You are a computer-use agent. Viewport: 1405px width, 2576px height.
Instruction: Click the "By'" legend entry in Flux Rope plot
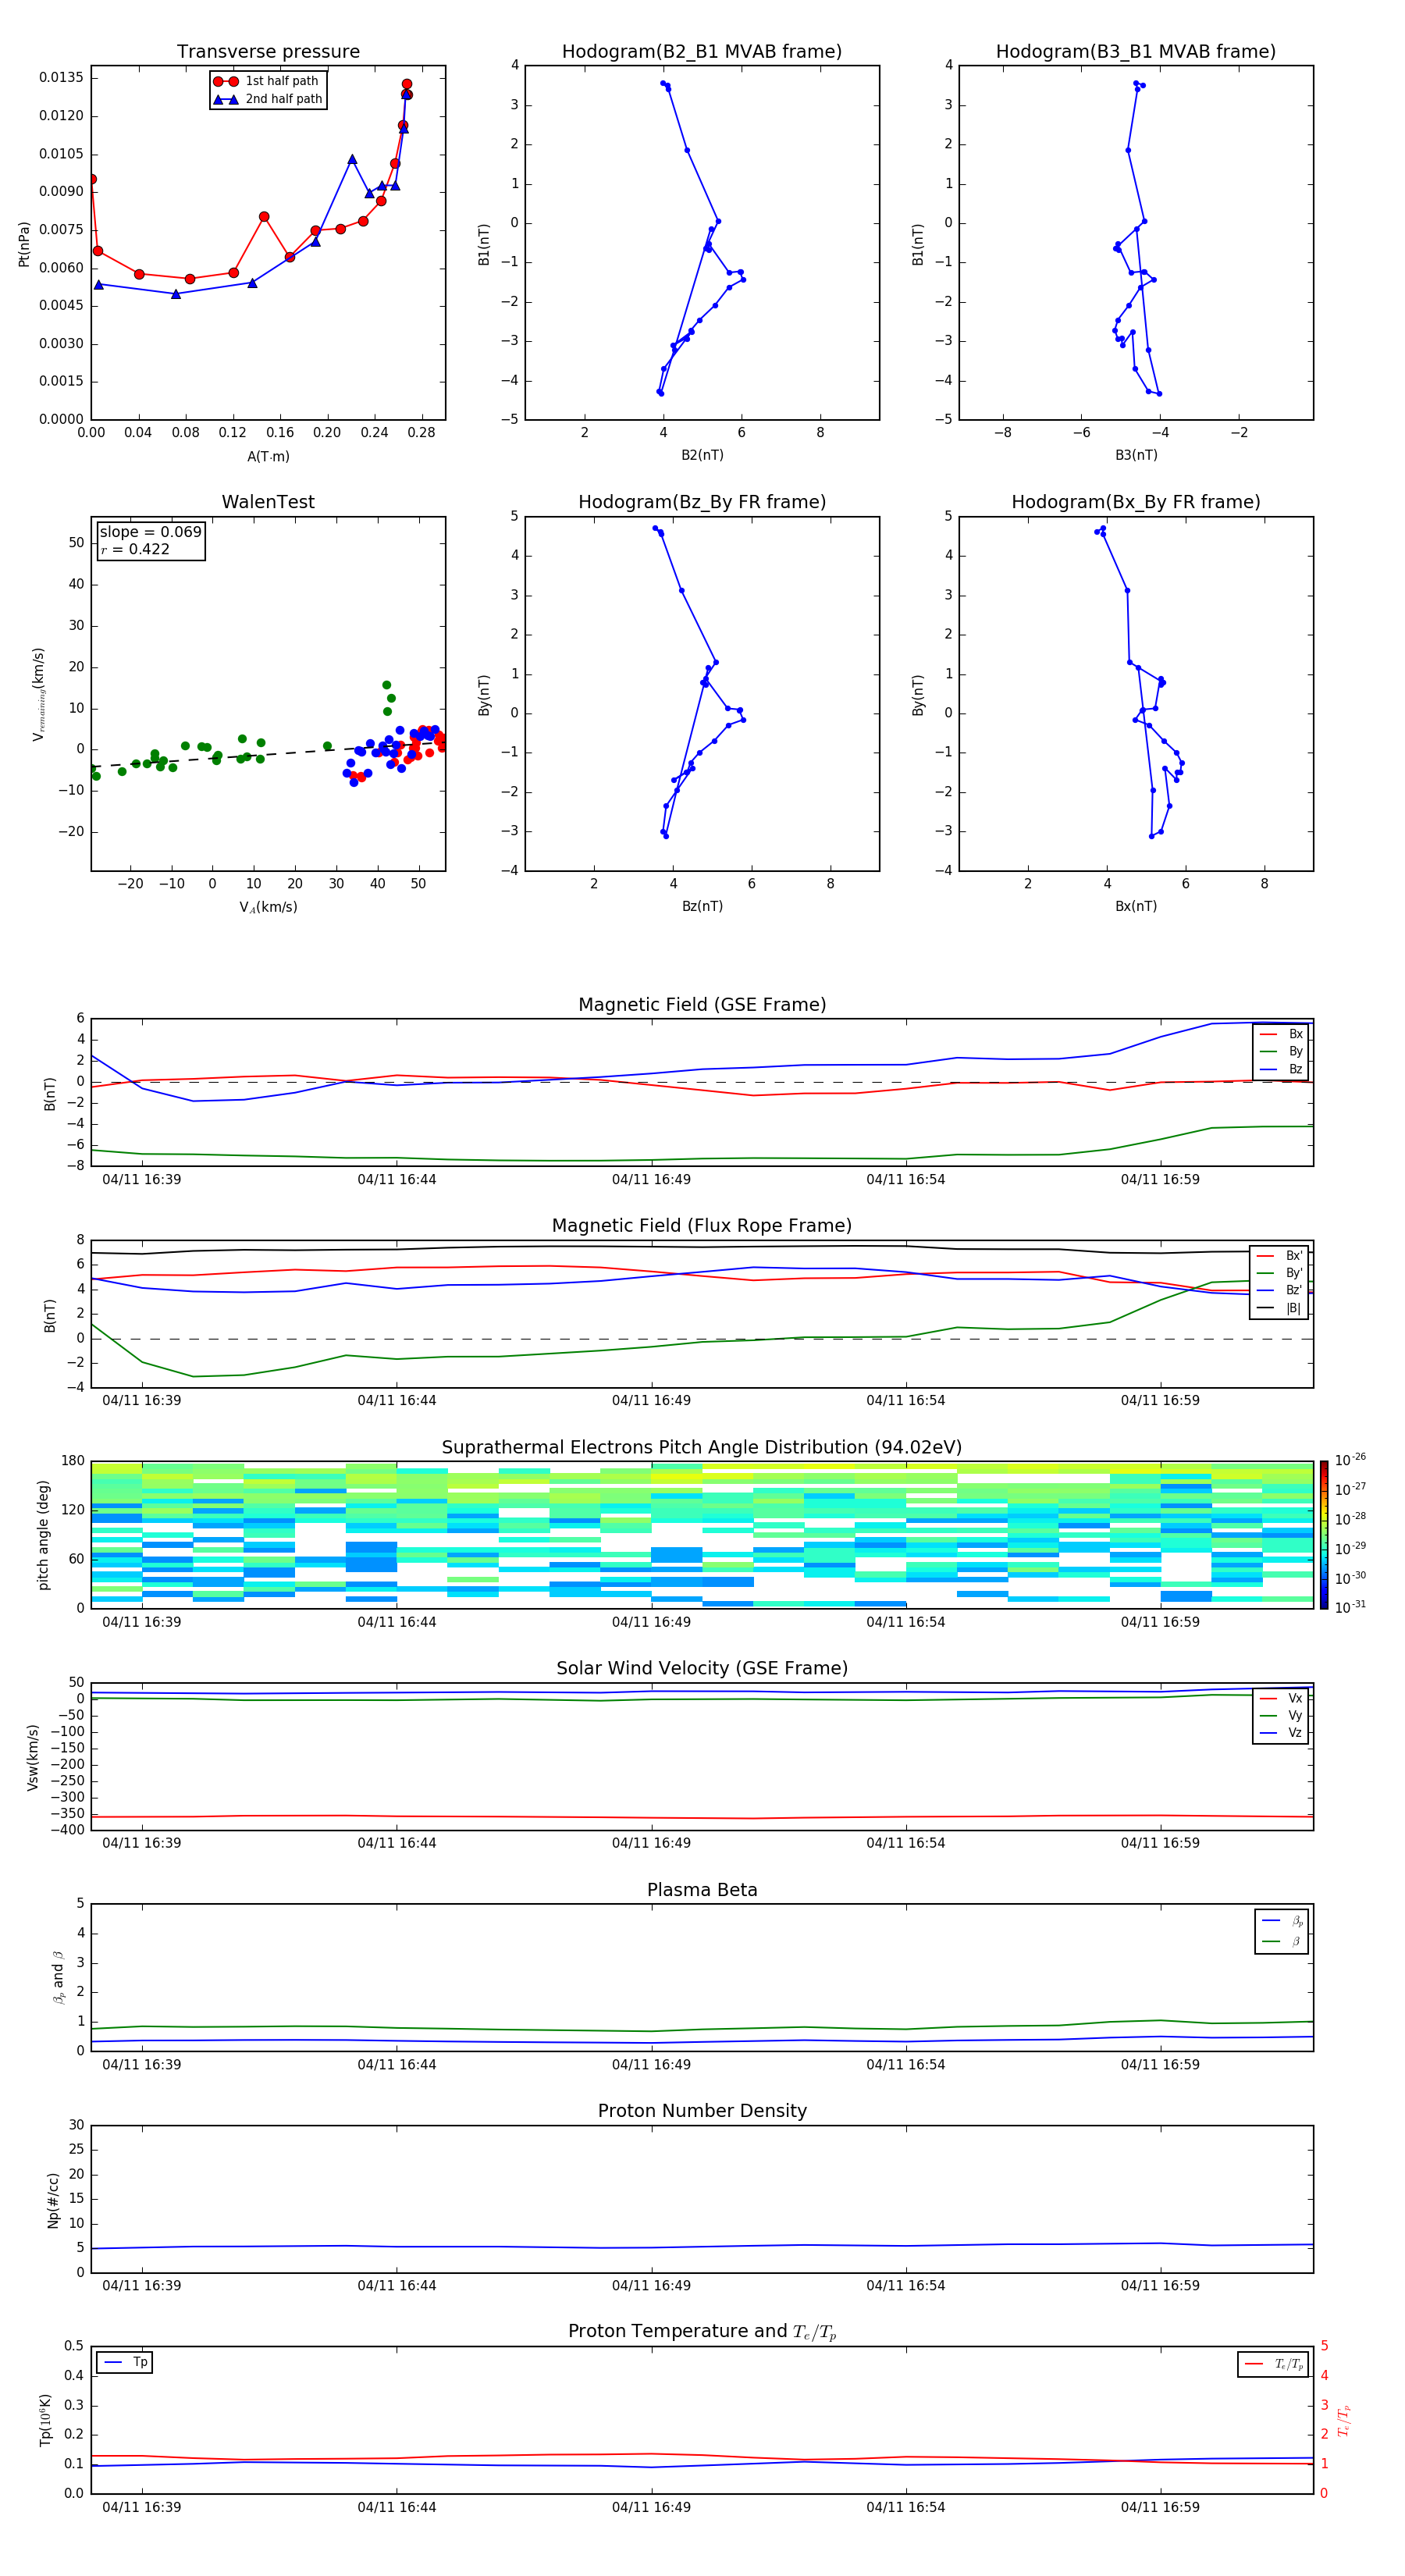point(1280,1273)
